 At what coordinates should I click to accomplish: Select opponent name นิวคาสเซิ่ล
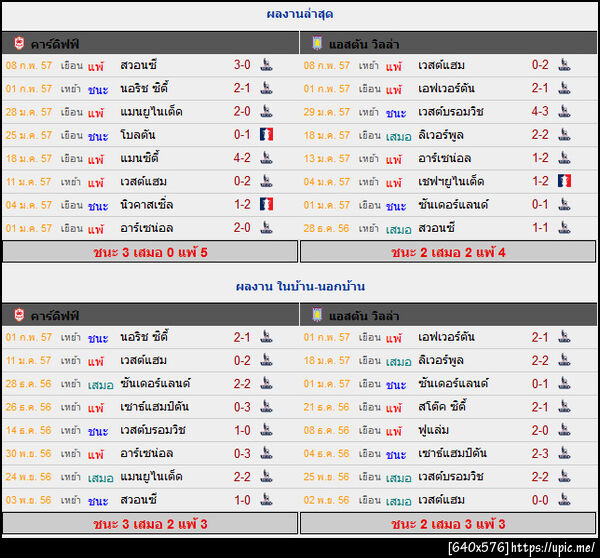point(147,204)
